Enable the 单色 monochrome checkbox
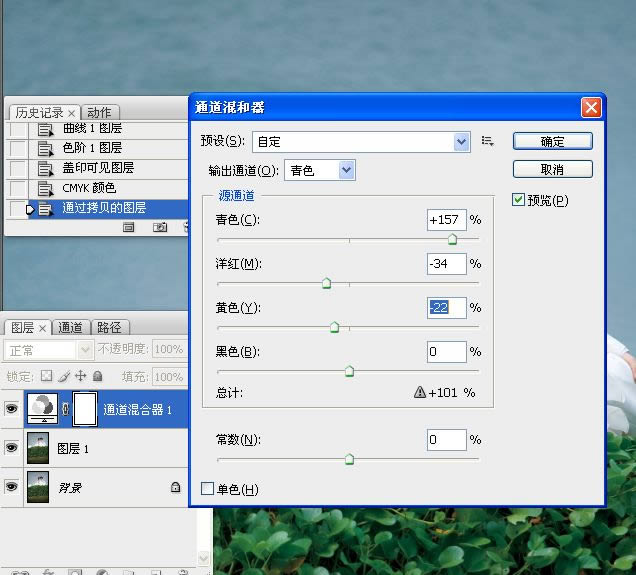 pos(208,489)
